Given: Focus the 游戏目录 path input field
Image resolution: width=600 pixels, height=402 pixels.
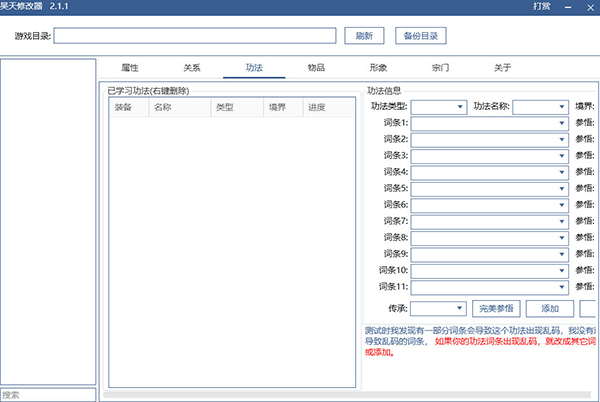Looking at the screenshot, I should click(x=195, y=36).
